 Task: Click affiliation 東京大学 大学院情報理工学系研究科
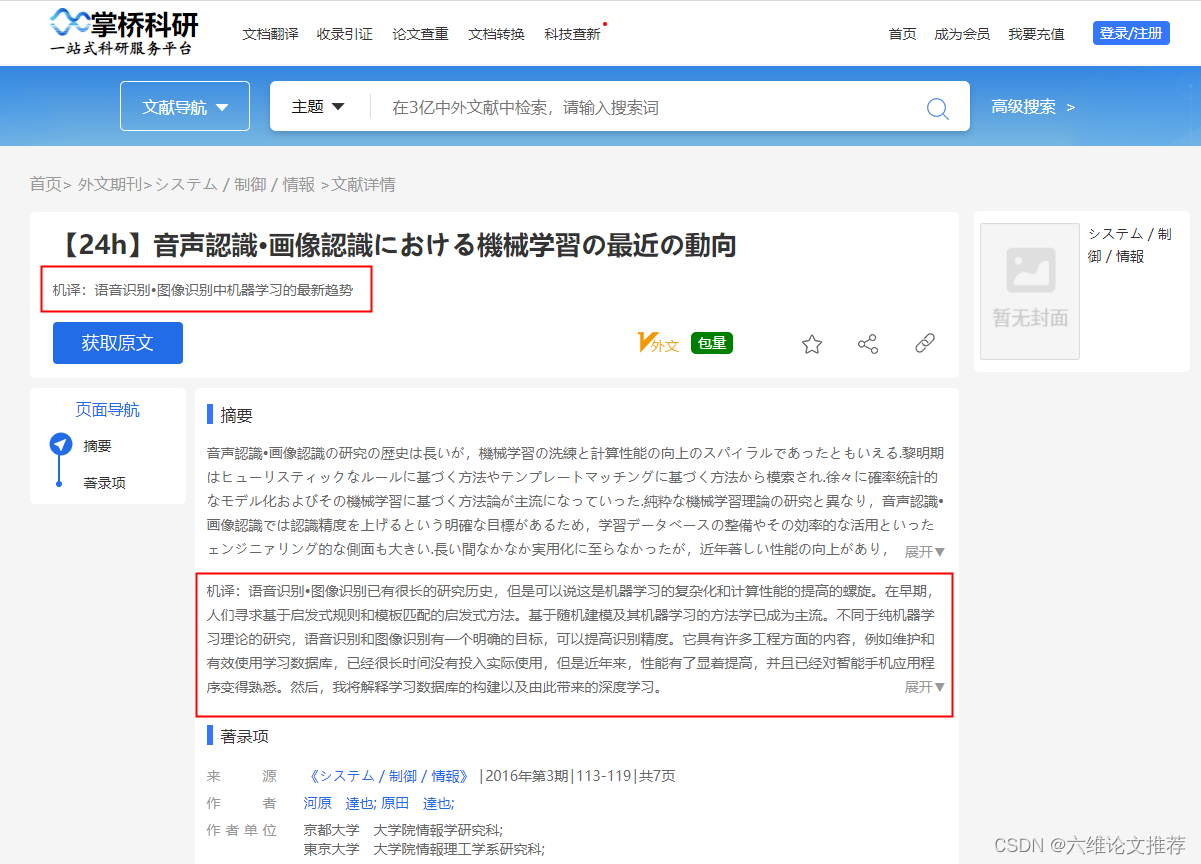(424, 849)
